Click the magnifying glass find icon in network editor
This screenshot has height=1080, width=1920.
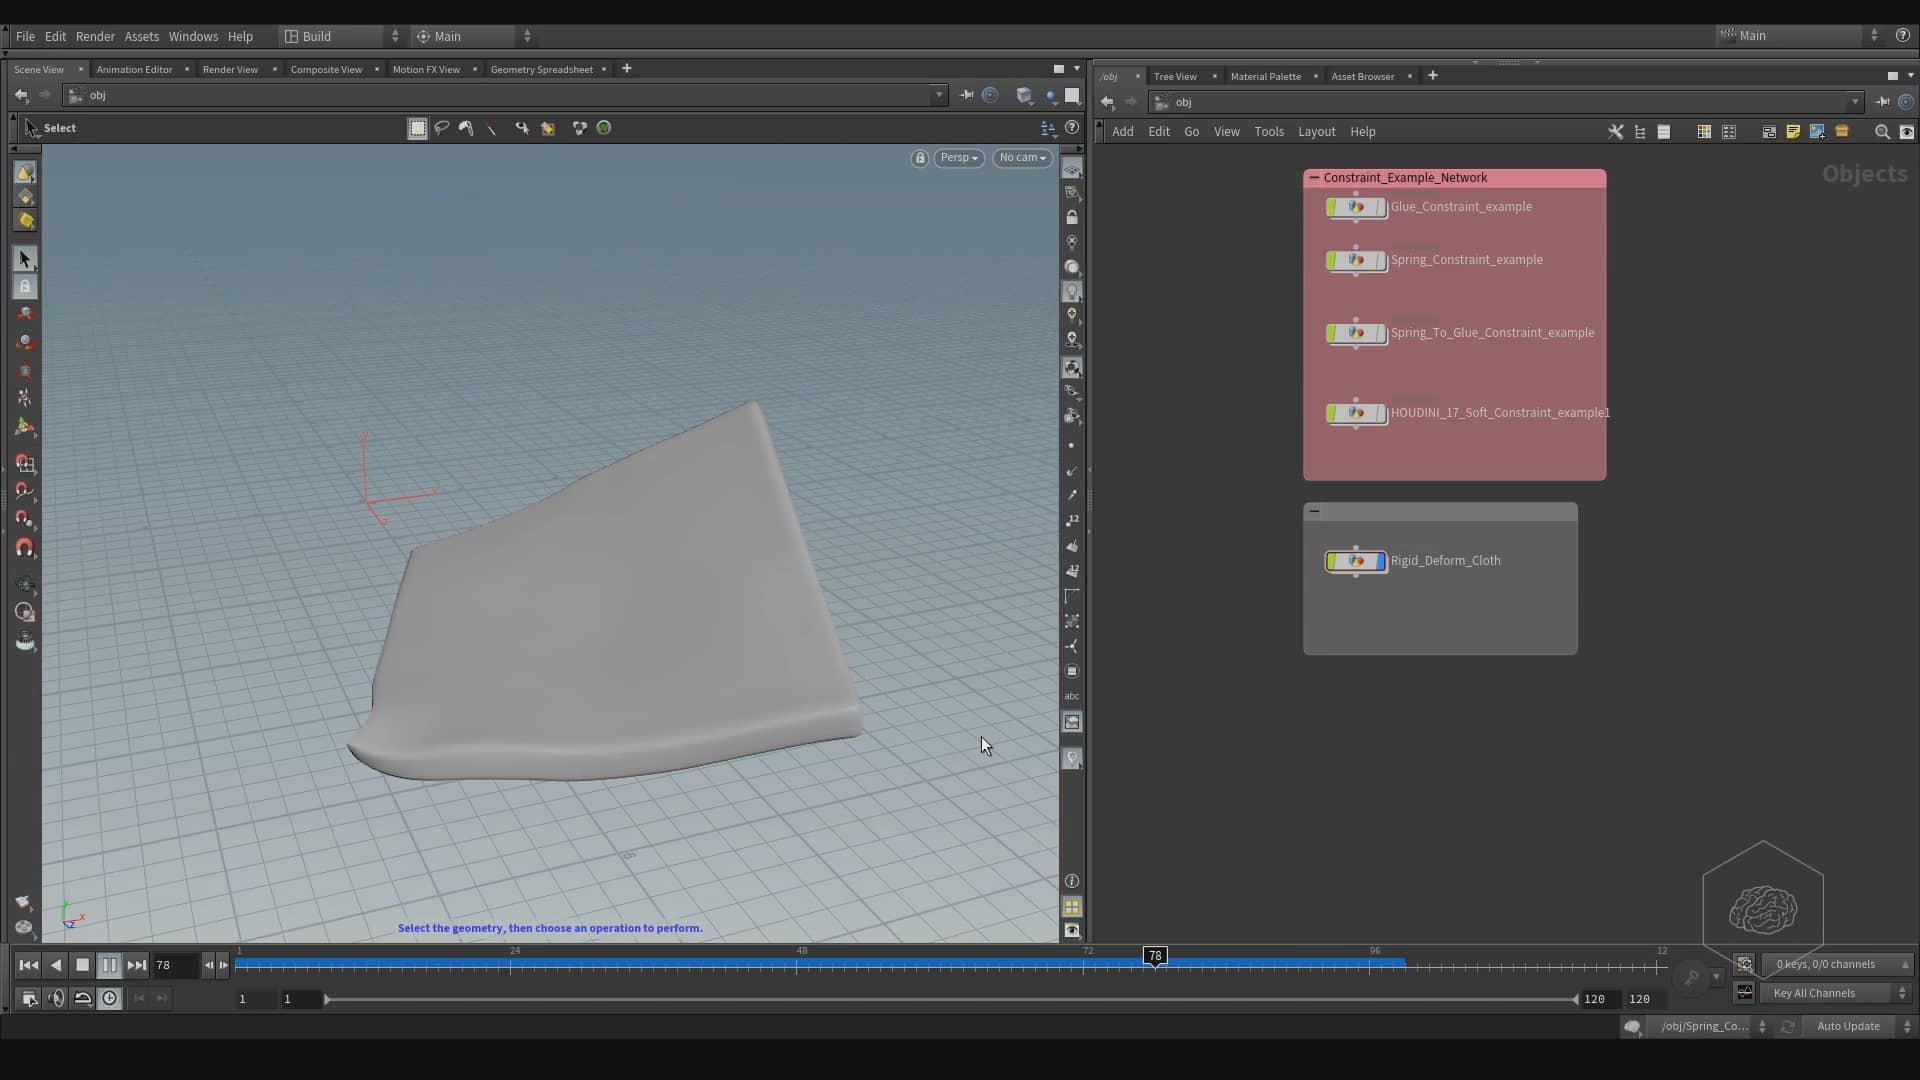coord(1882,131)
